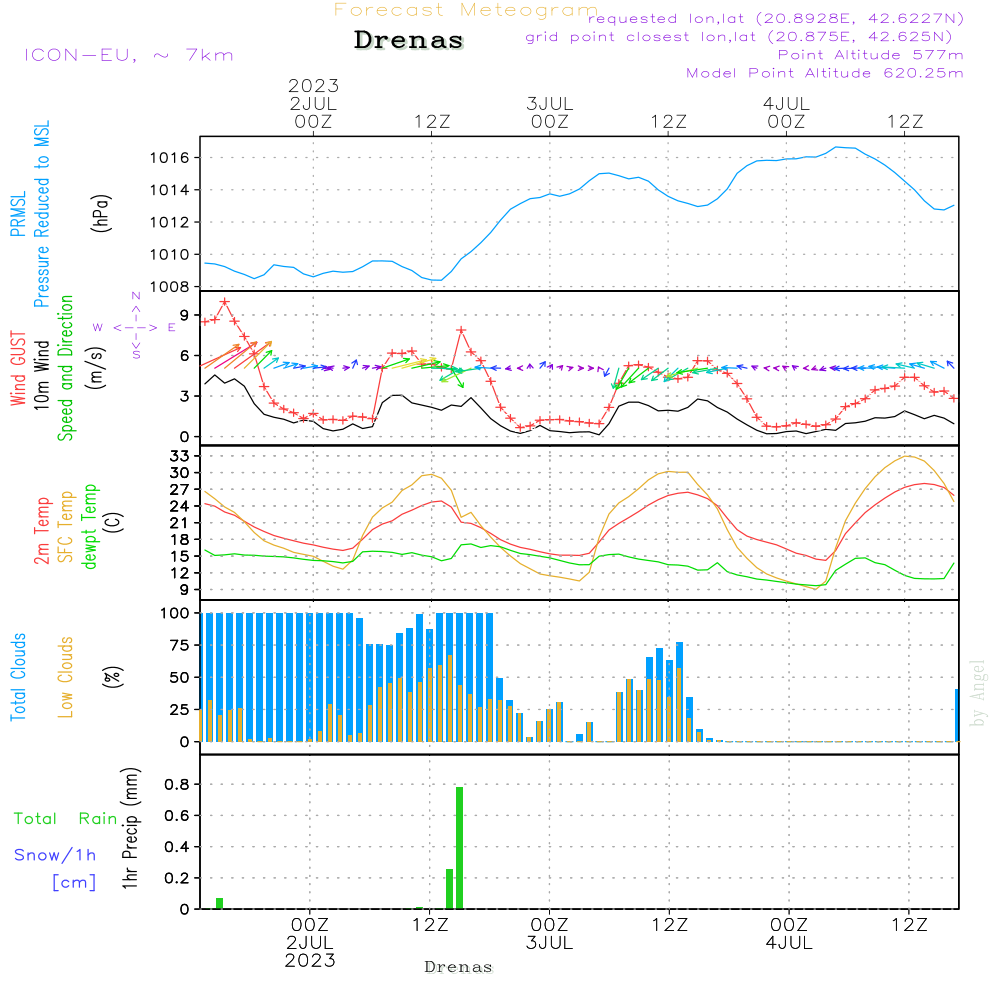Viewport: 1000px width, 1000px height.
Task: Click the small 'Drenas' caption at bottom
Action: pos(459,967)
